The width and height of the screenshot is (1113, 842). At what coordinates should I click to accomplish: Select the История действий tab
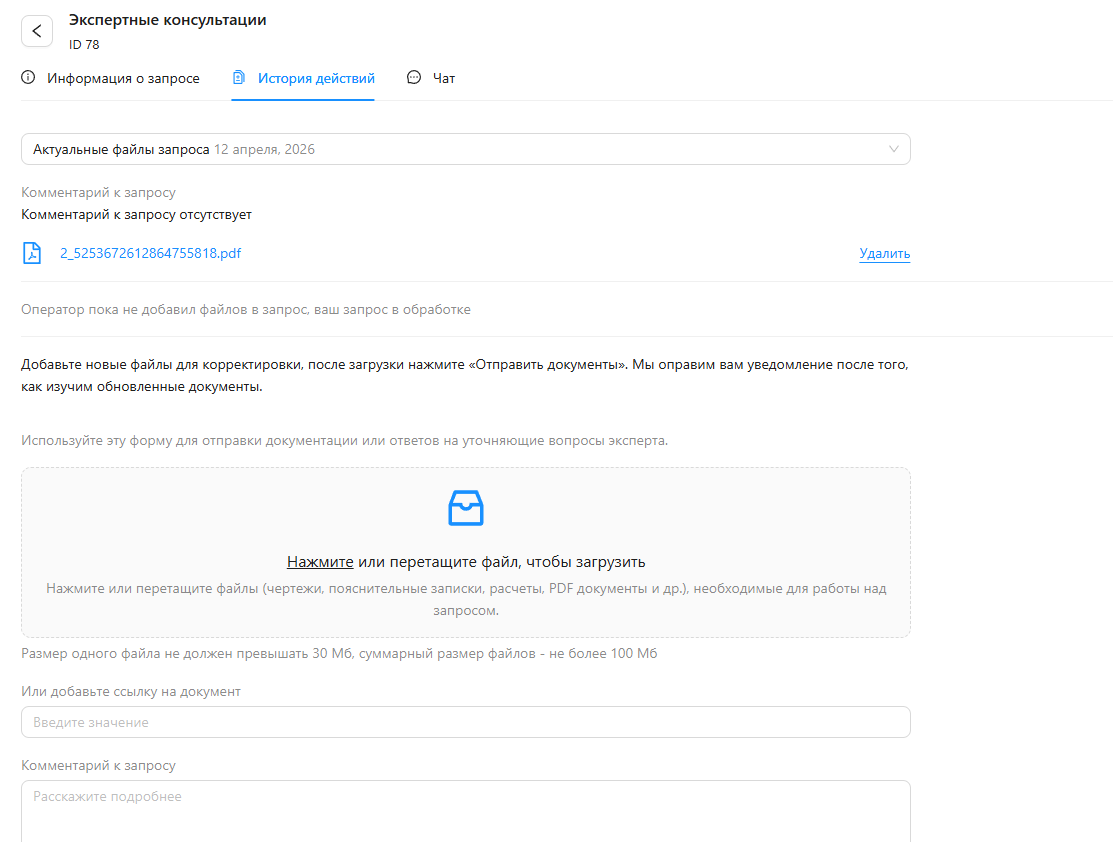point(316,78)
